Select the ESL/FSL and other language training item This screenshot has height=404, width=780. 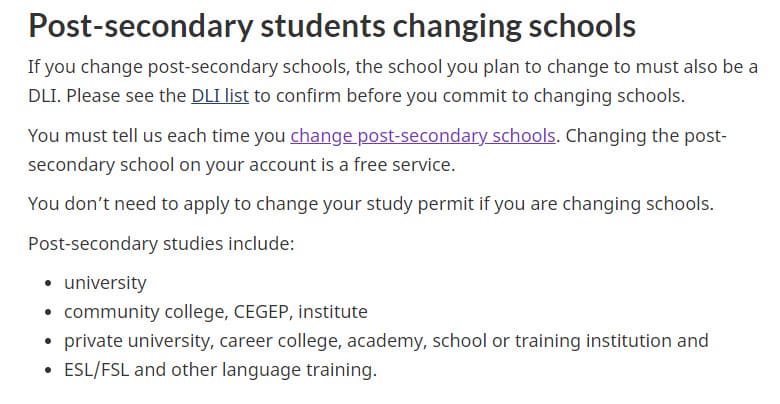pos(220,370)
